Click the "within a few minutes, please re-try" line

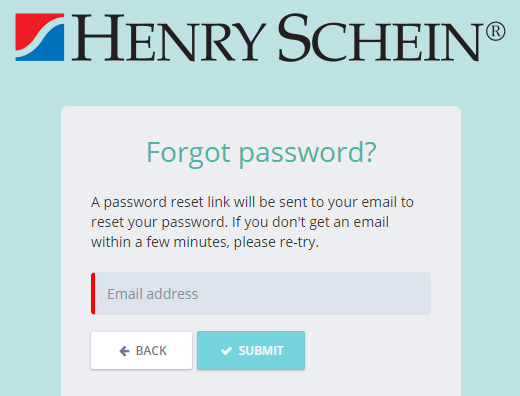click(x=205, y=242)
